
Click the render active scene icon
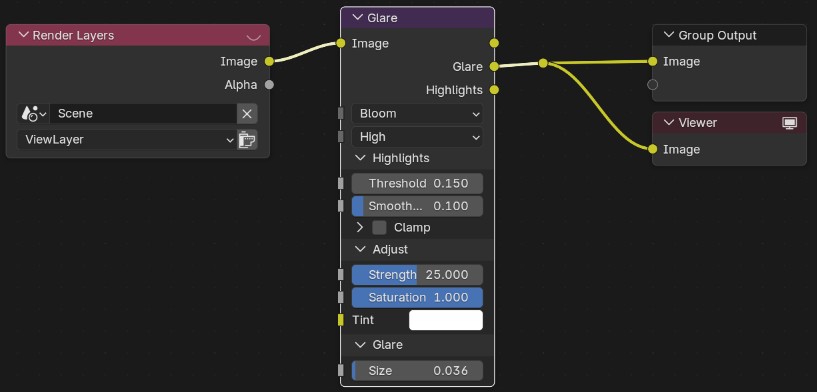(247, 140)
